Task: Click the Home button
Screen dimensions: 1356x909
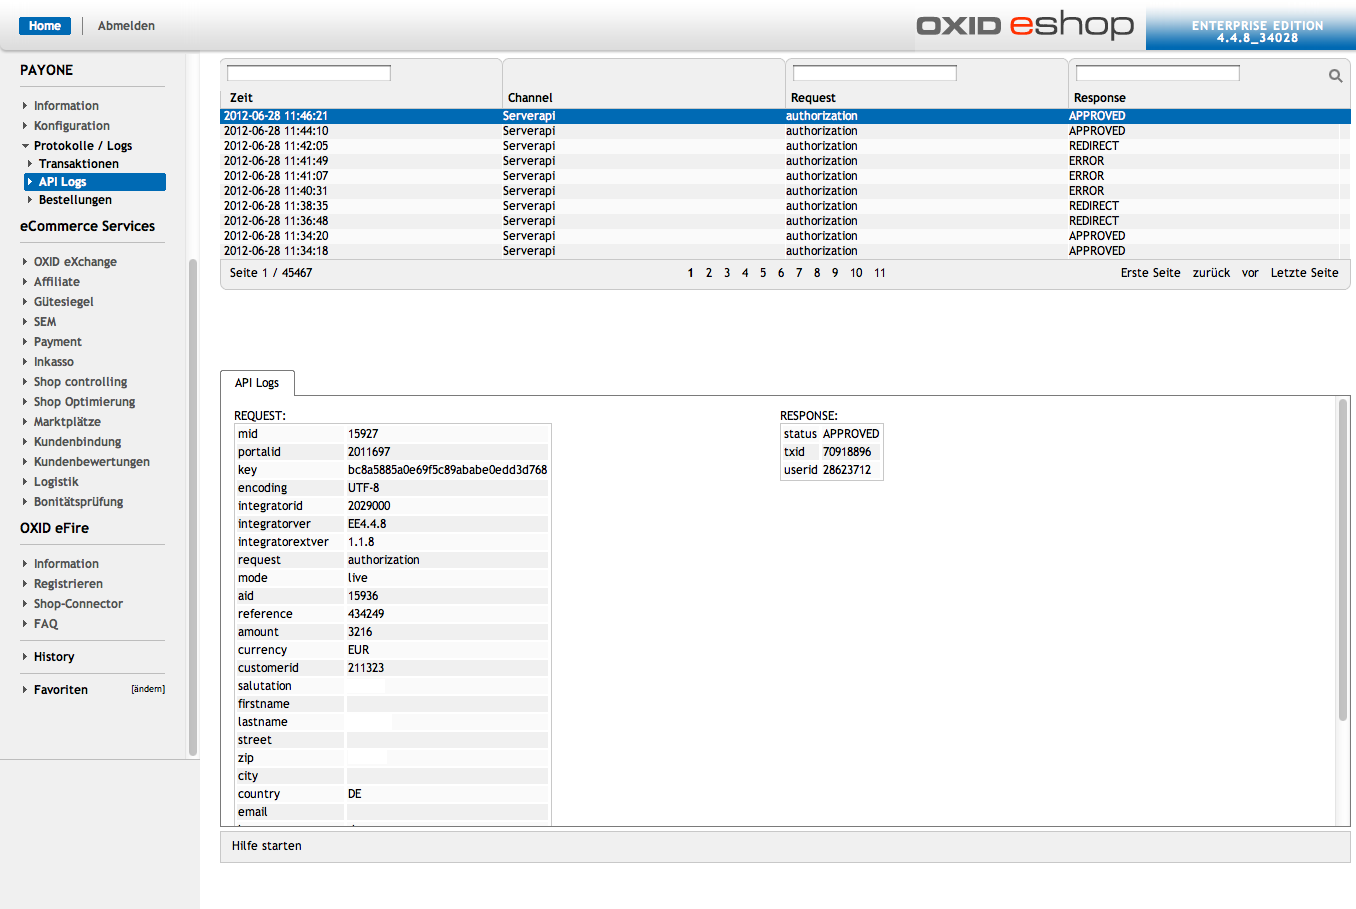Action: point(45,26)
